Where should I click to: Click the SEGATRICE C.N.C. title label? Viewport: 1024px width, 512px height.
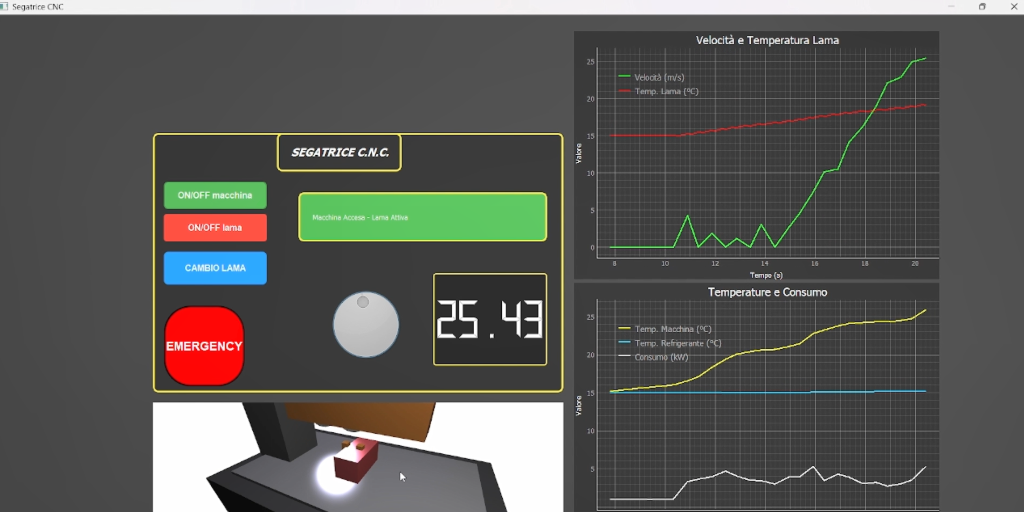tap(340, 153)
